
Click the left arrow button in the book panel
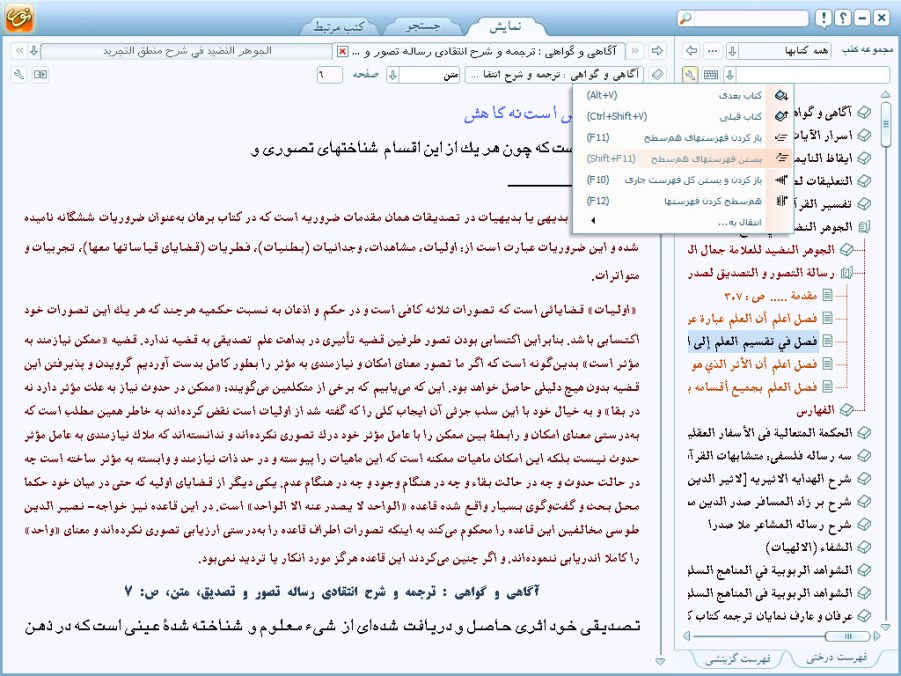tap(691, 51)
